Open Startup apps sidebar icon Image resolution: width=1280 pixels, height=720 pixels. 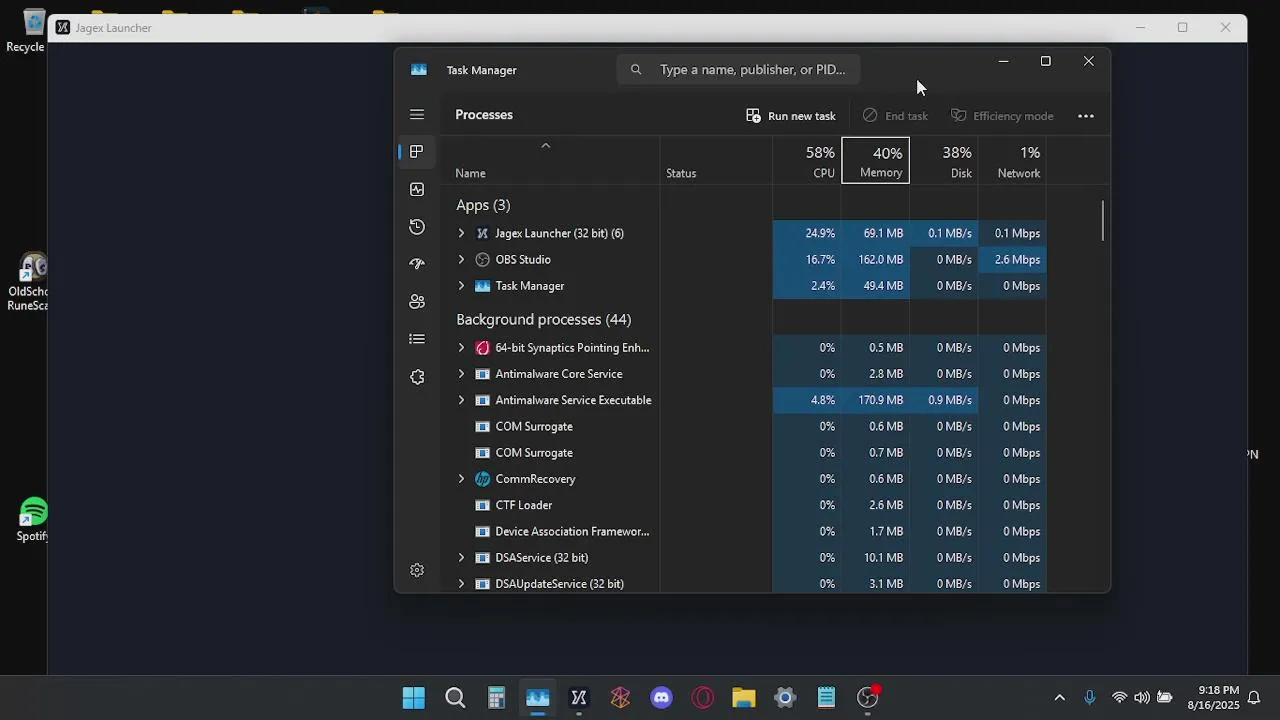(x=417, y=264)
